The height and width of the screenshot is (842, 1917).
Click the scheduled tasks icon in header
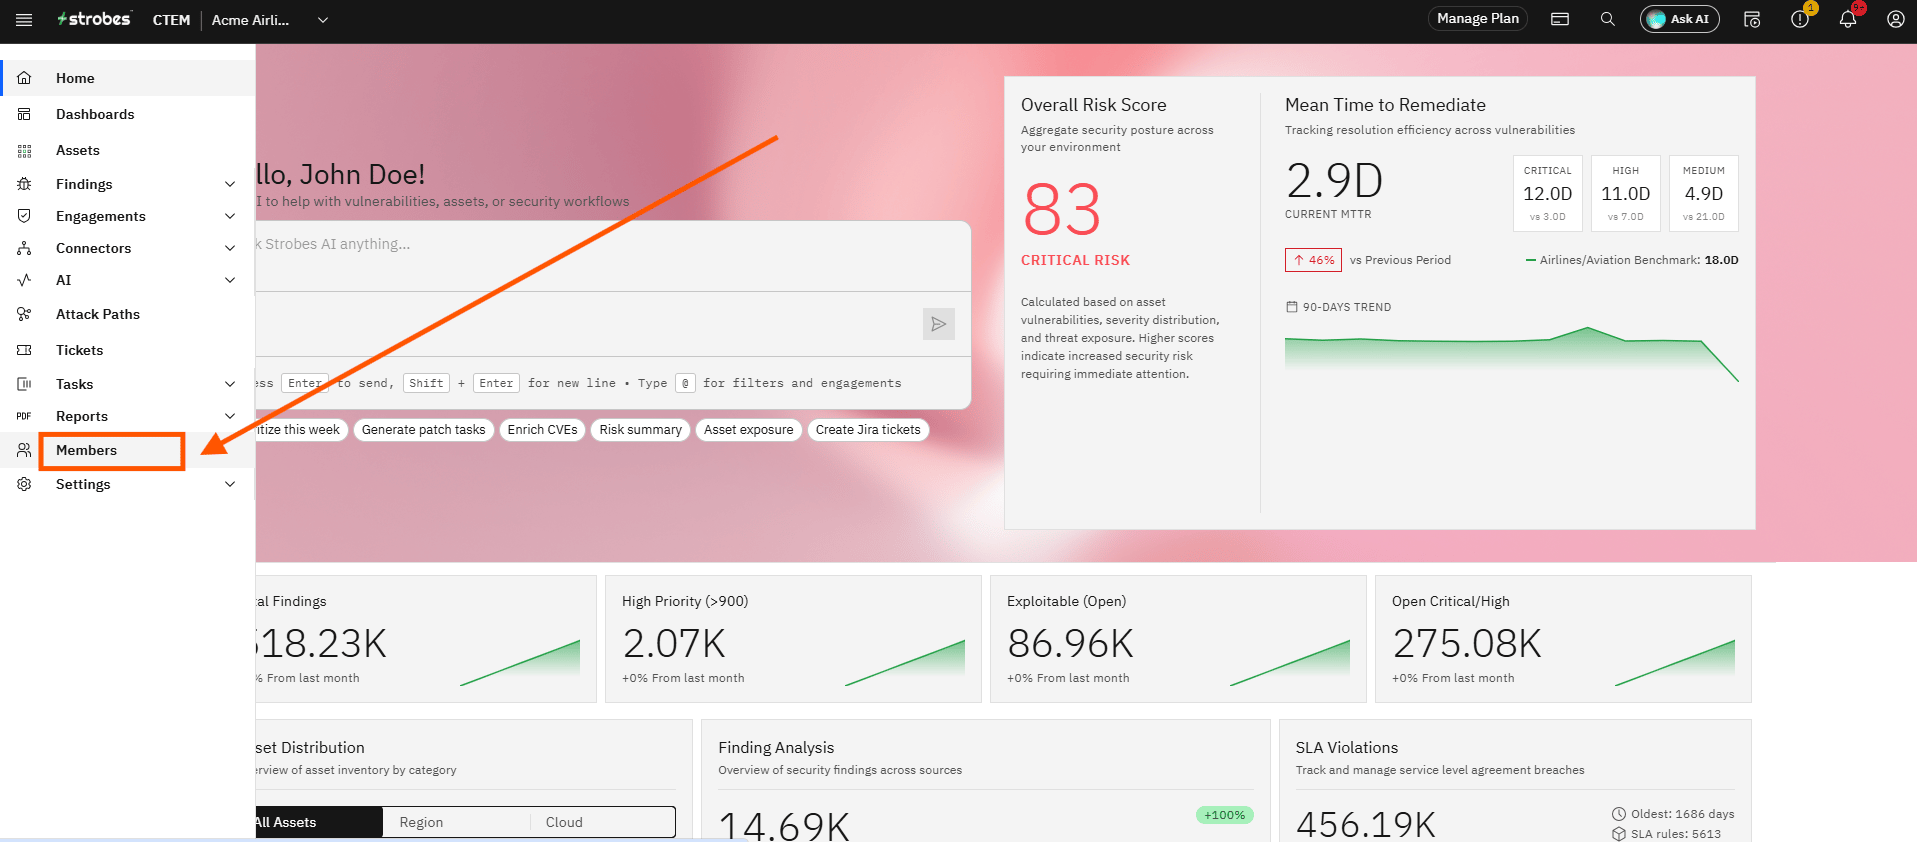(x=1752, y=19)
